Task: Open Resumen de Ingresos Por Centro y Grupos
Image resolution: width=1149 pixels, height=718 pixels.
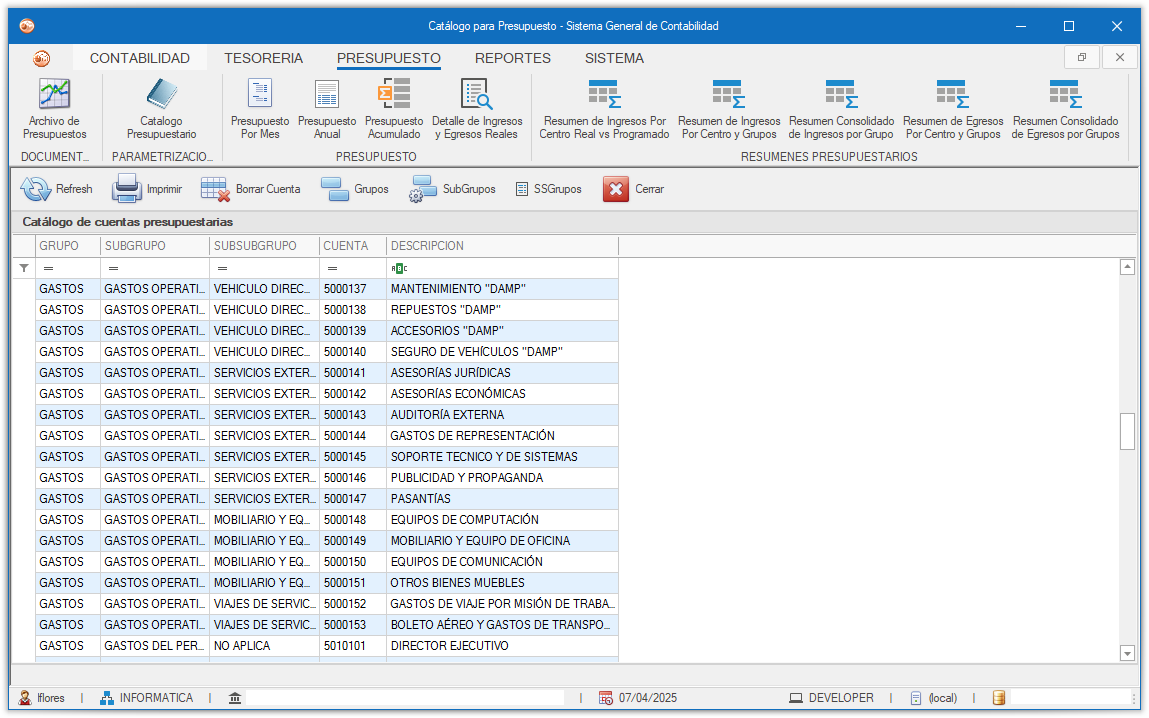Action: click(x=729, y=108)
